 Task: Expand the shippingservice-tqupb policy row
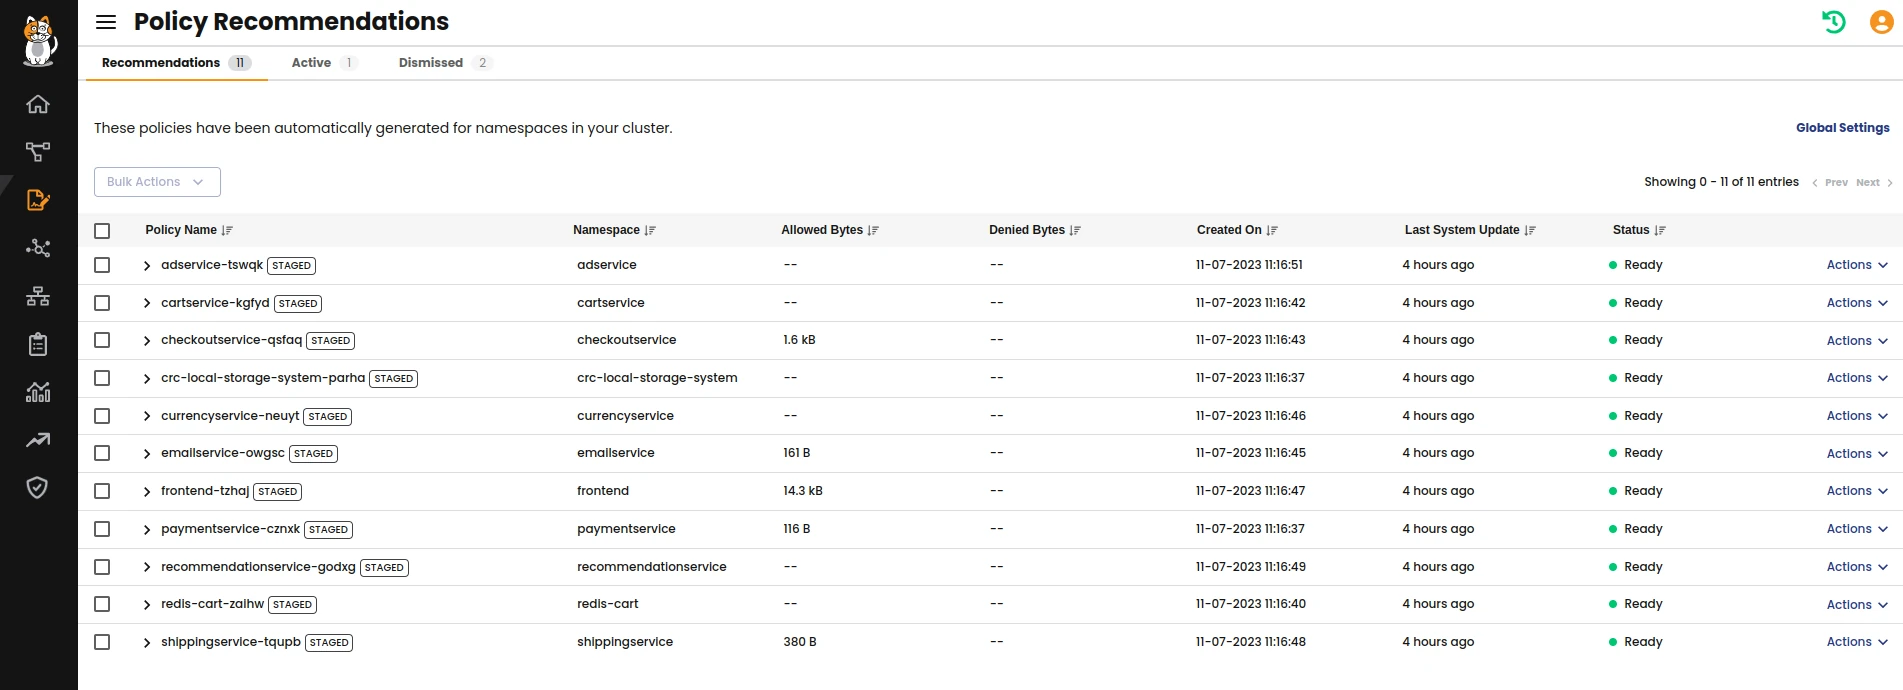[147, 643]
